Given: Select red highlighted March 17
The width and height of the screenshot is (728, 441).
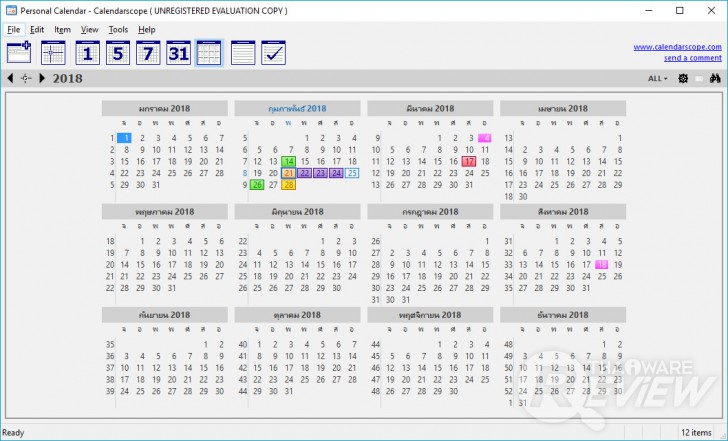Looking at the screenshot, I should 469,162.
